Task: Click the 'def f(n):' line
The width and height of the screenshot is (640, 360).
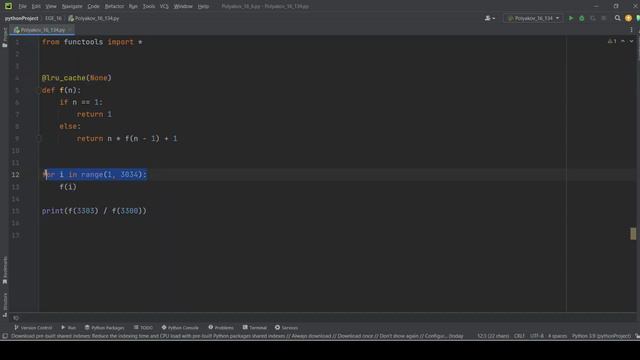Action: coord(61,90)
